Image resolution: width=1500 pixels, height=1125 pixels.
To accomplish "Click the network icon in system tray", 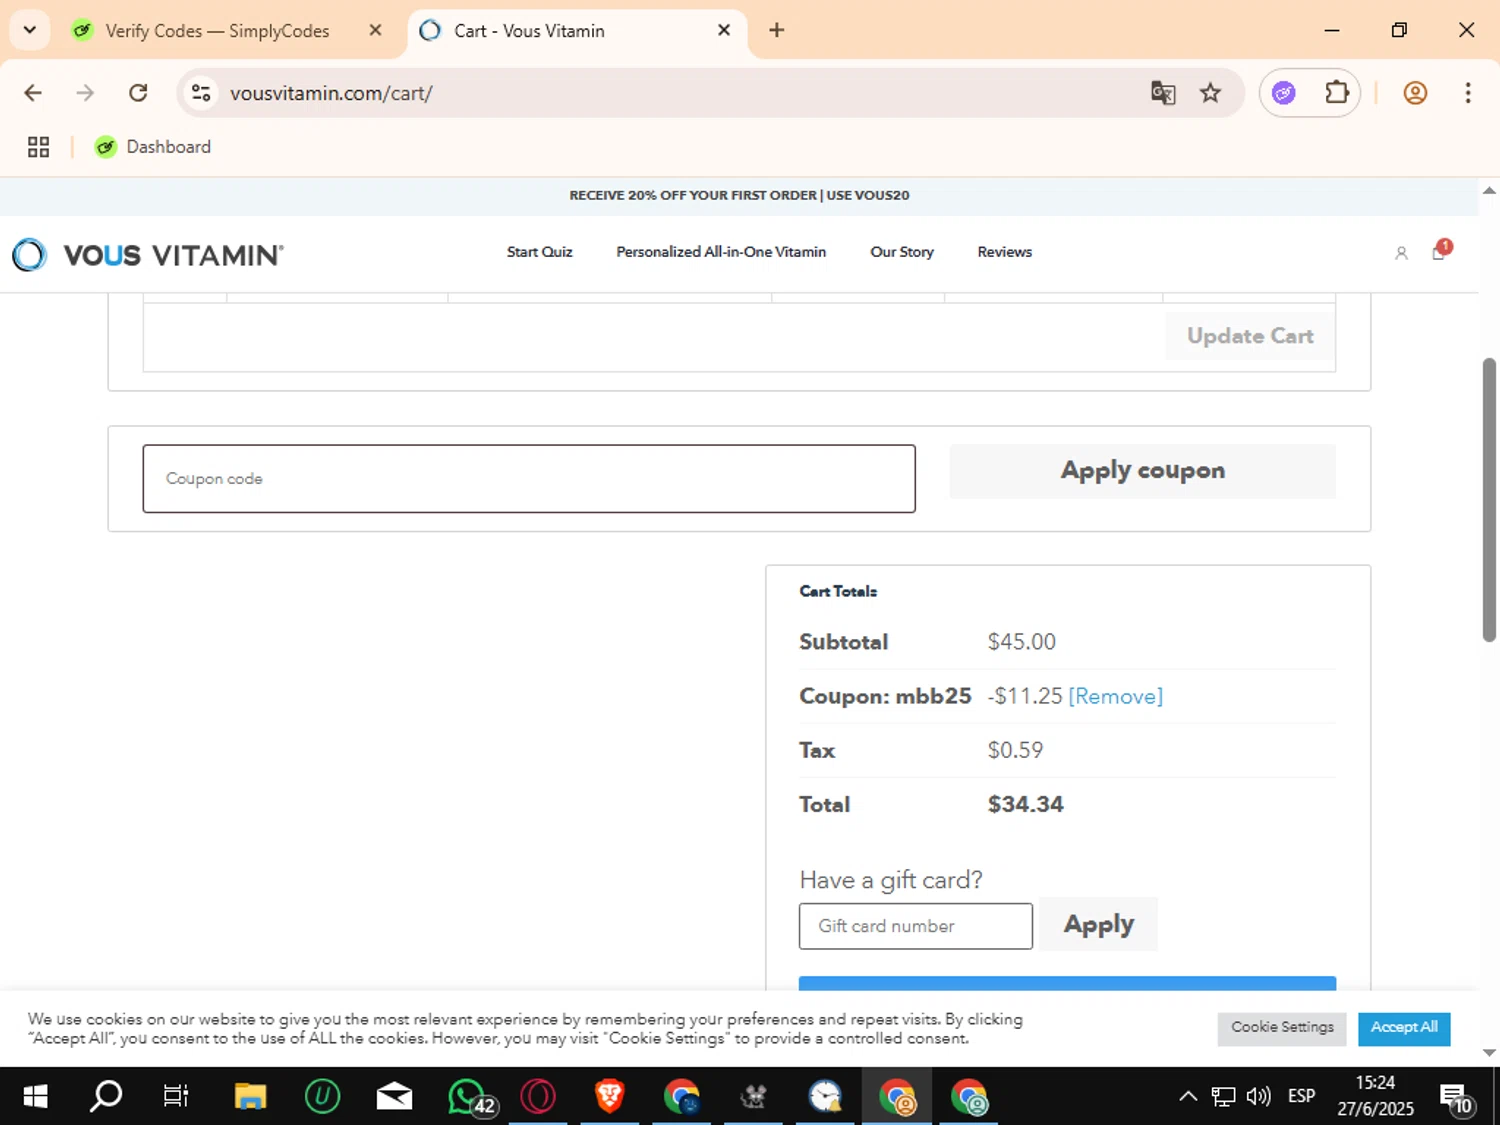I will pyautogui.click(x=1223, y=1096).
